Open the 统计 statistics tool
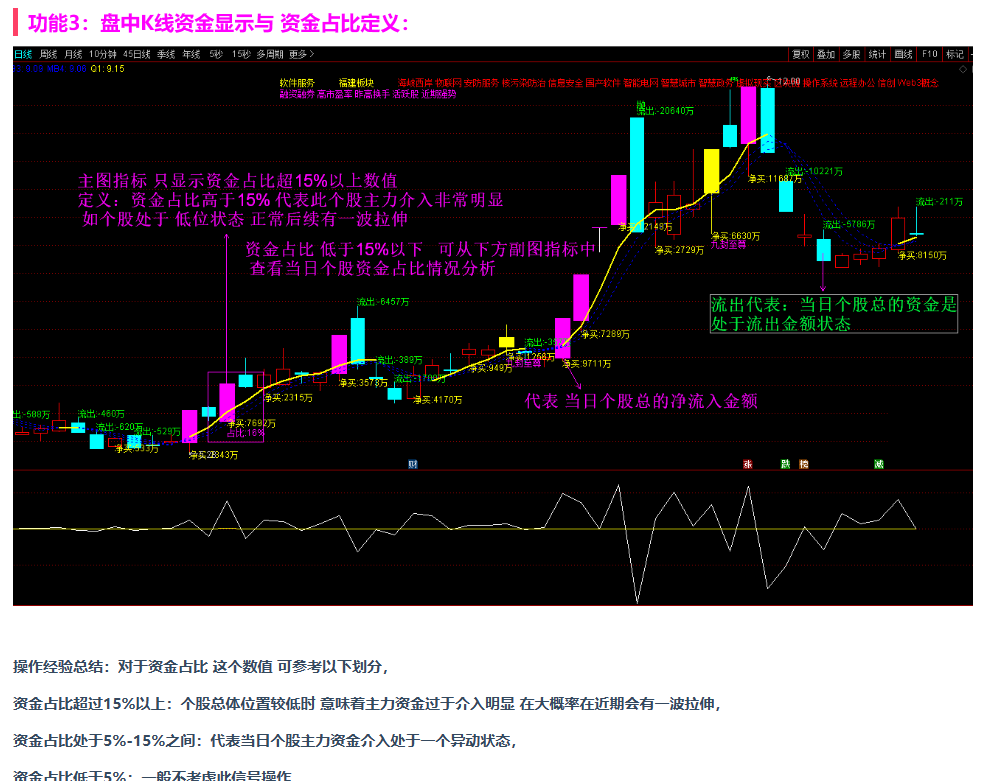 (x=877, y=54)
